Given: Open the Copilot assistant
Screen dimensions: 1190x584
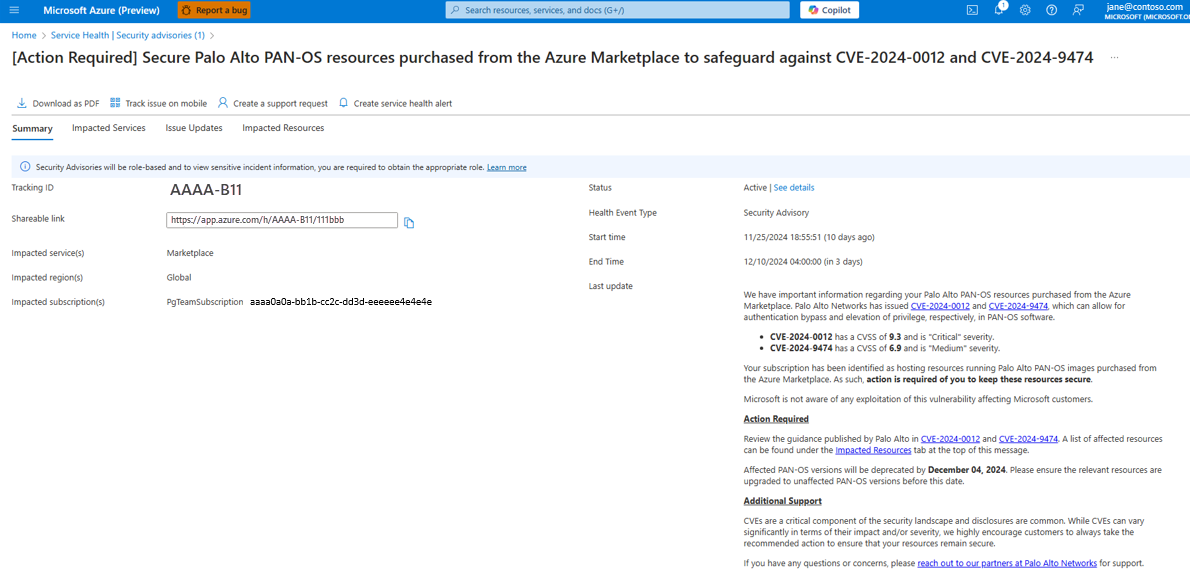Looking at the screenshot, I should (830, 10).
